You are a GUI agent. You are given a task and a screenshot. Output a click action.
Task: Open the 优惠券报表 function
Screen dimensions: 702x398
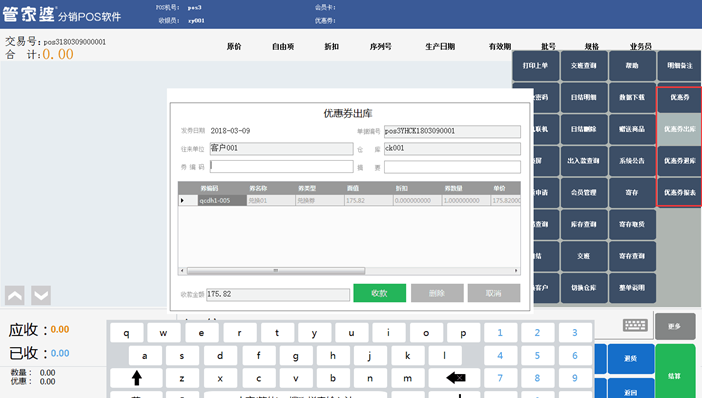(679, 193)
